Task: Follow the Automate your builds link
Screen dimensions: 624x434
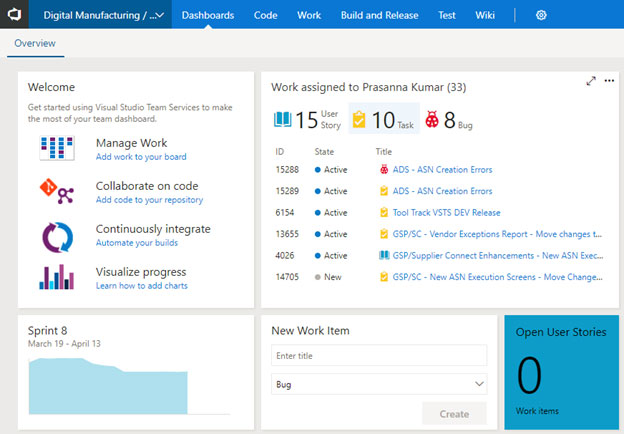Action: [136, 243]
